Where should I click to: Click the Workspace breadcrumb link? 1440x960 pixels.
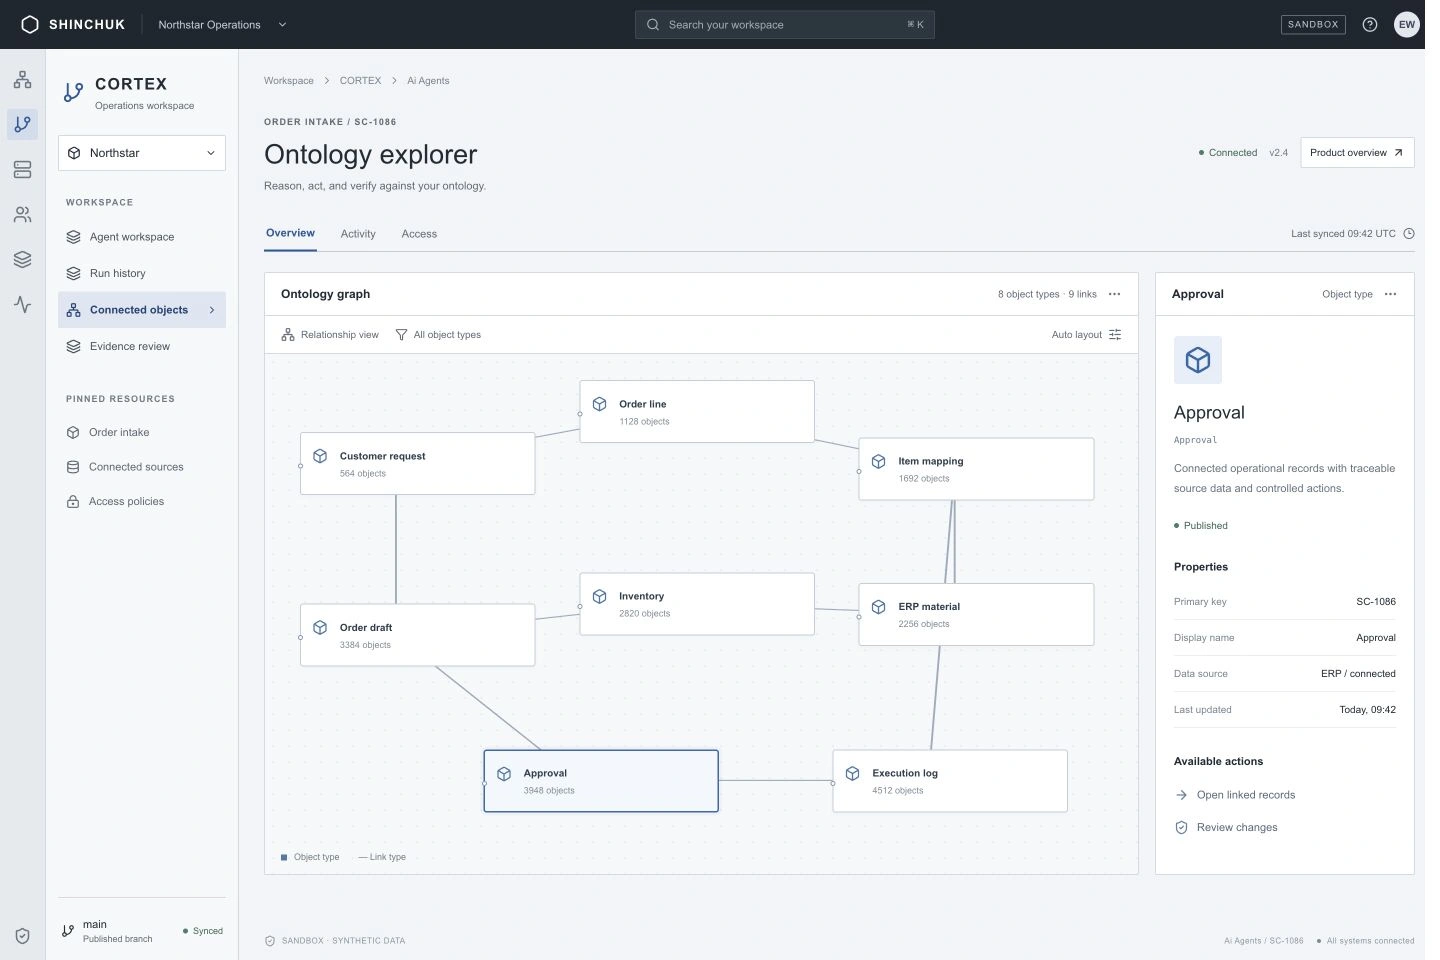(289, 81)
